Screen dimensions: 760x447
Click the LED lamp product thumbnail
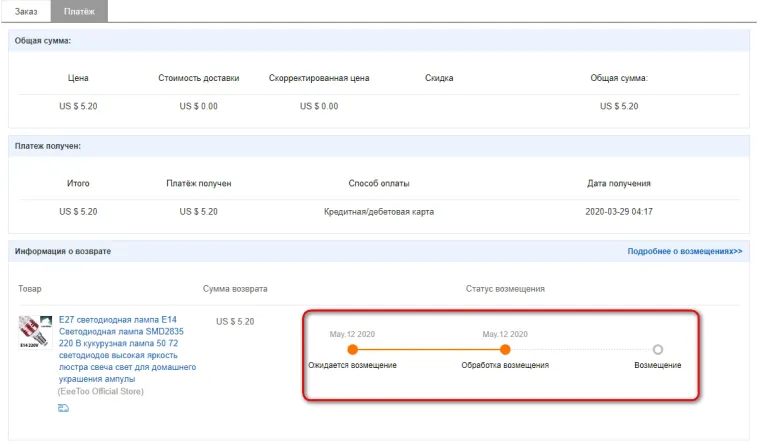(x=35, y=330)
